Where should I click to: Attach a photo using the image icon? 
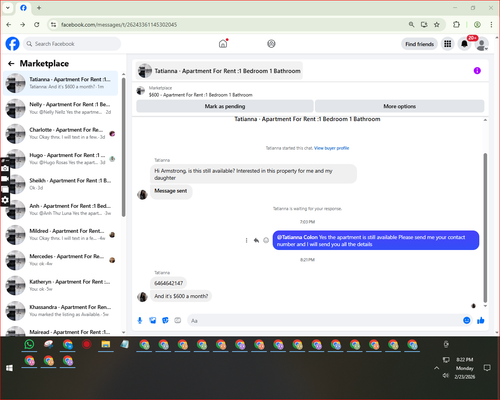click(152, 320)
